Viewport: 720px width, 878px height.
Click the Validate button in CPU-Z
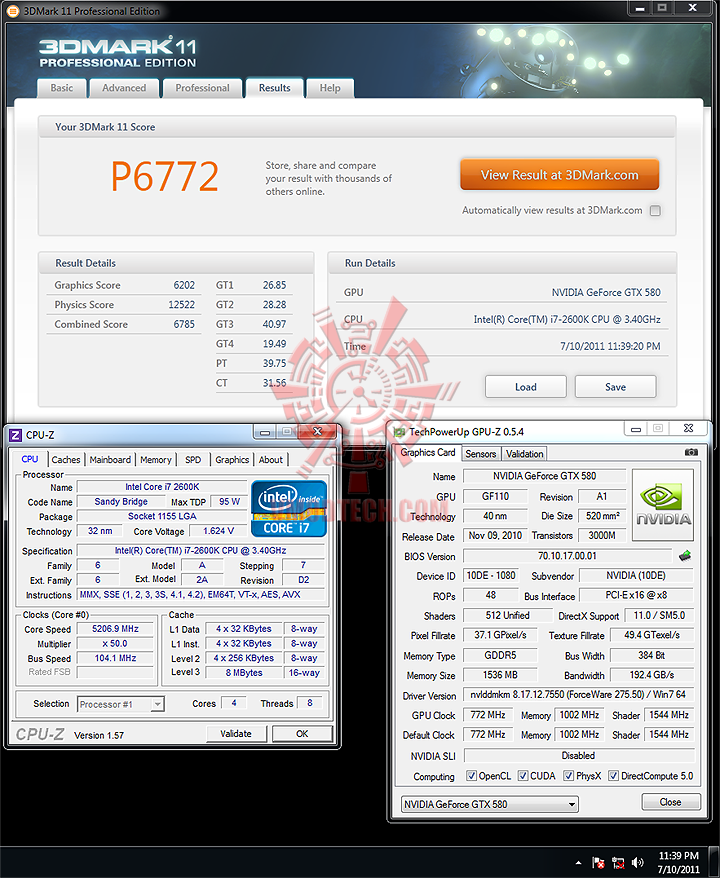point(236,734)
